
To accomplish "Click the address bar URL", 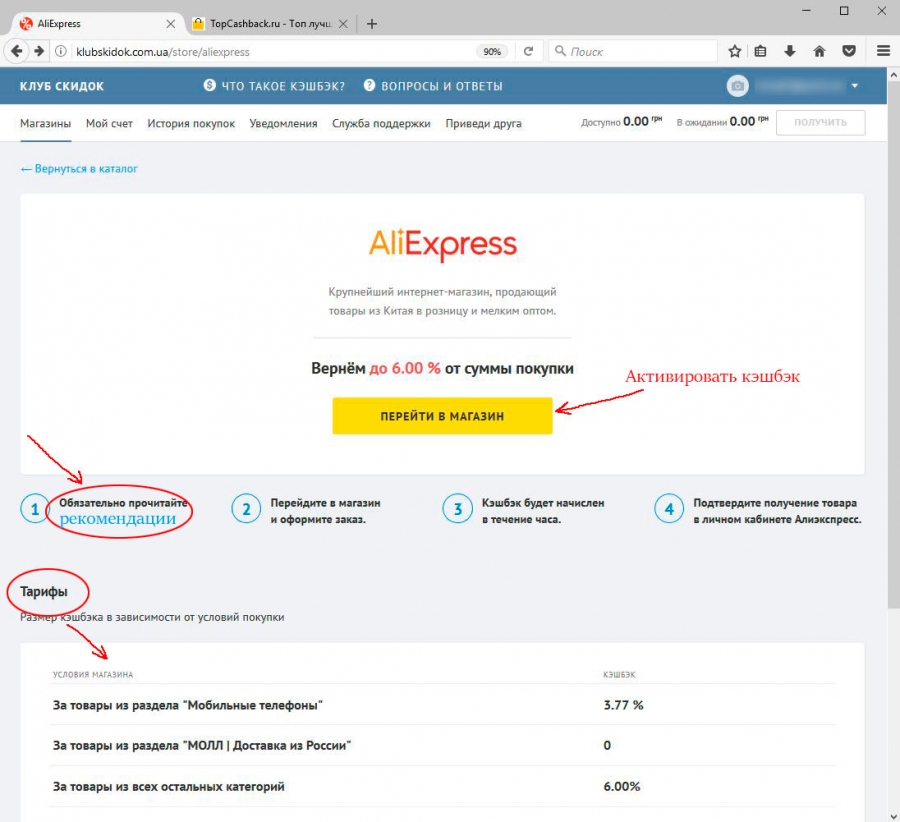I will point(163,52).
